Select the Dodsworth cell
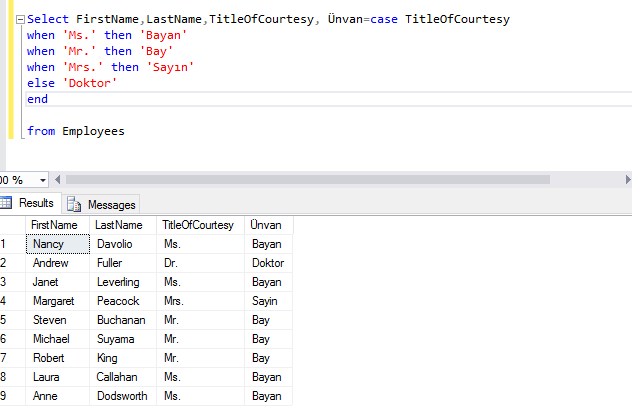 click(x=123, y=395)
